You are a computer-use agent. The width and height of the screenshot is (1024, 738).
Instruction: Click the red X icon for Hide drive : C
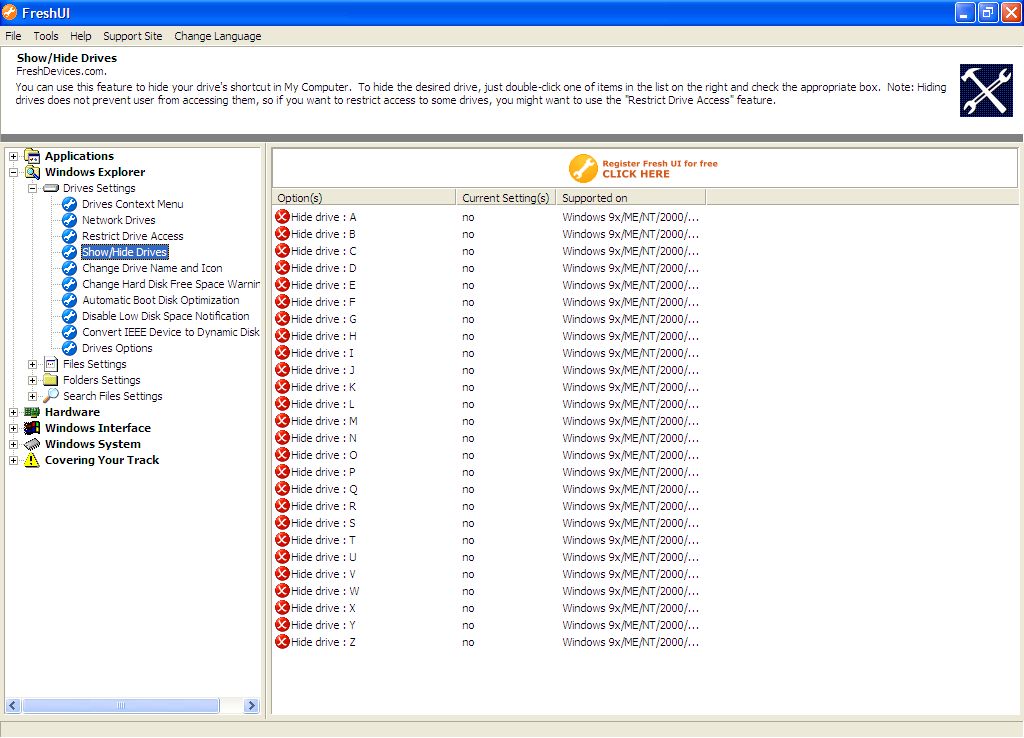(282, 251)
